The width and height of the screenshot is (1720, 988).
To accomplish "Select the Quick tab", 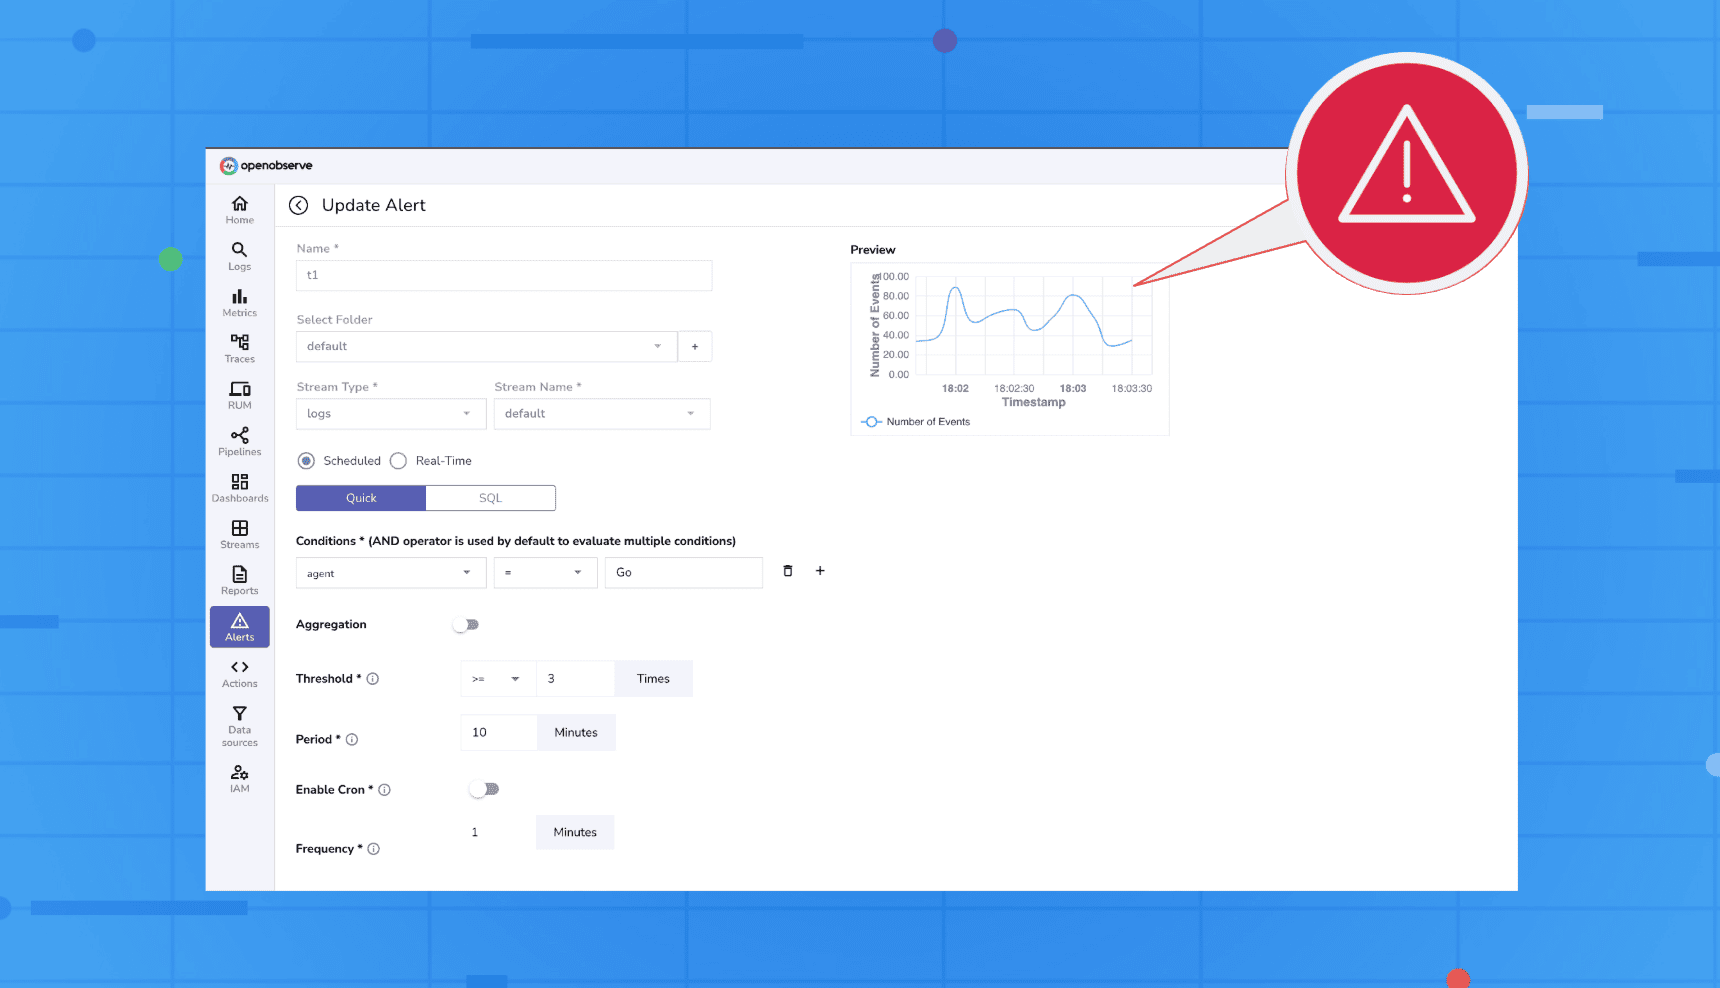I will pyautogui.click(x=360, y=497).
